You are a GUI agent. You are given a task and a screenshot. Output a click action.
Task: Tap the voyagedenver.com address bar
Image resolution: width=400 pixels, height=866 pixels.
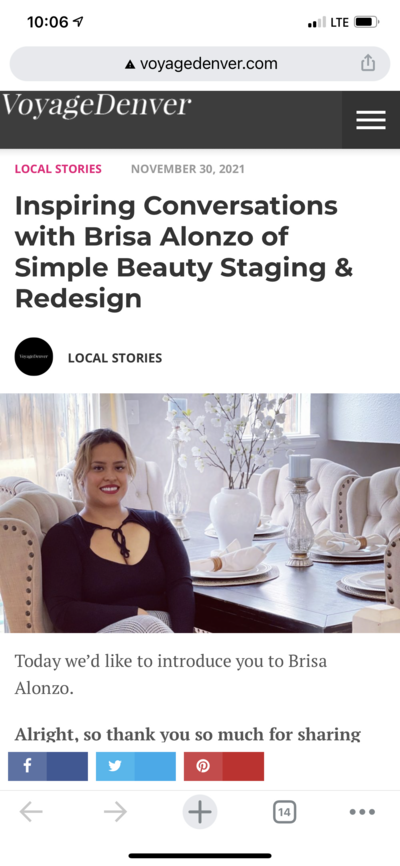point(200,64)
